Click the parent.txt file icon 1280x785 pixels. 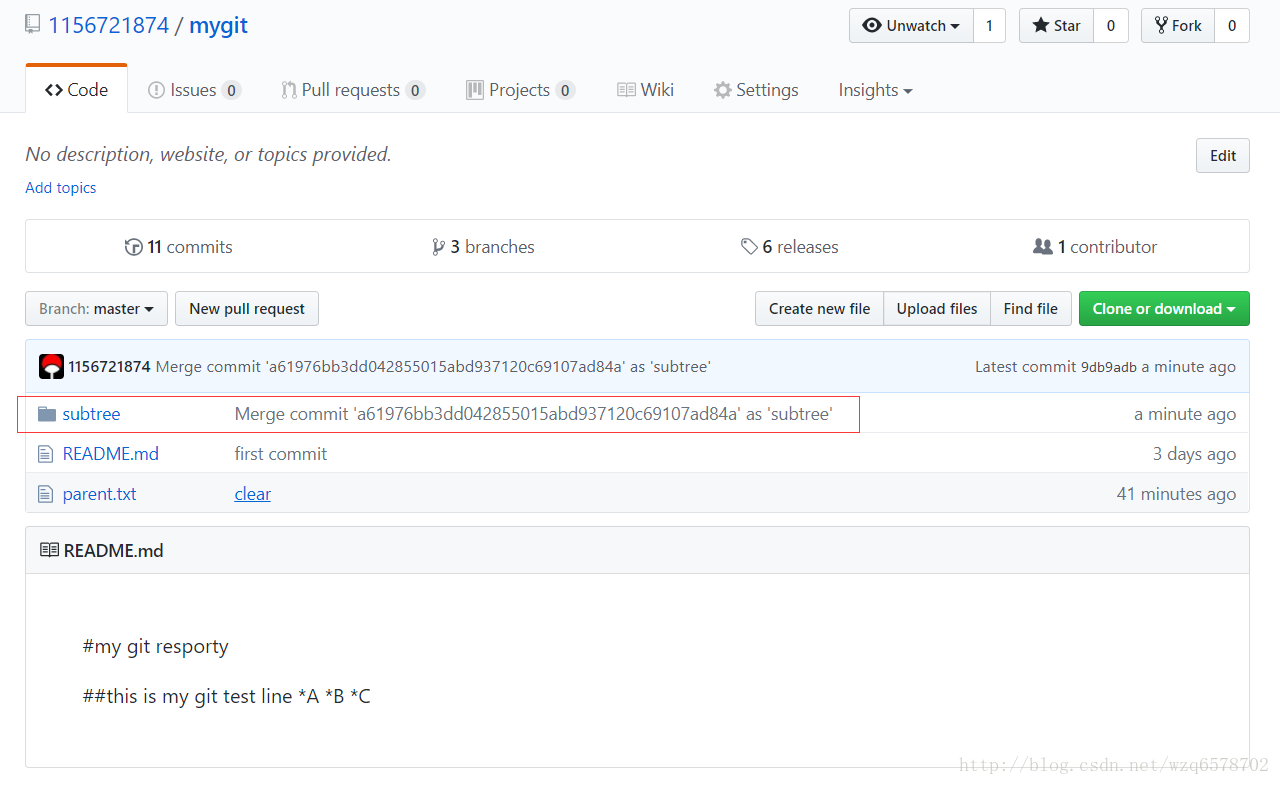tap(45, 494)
